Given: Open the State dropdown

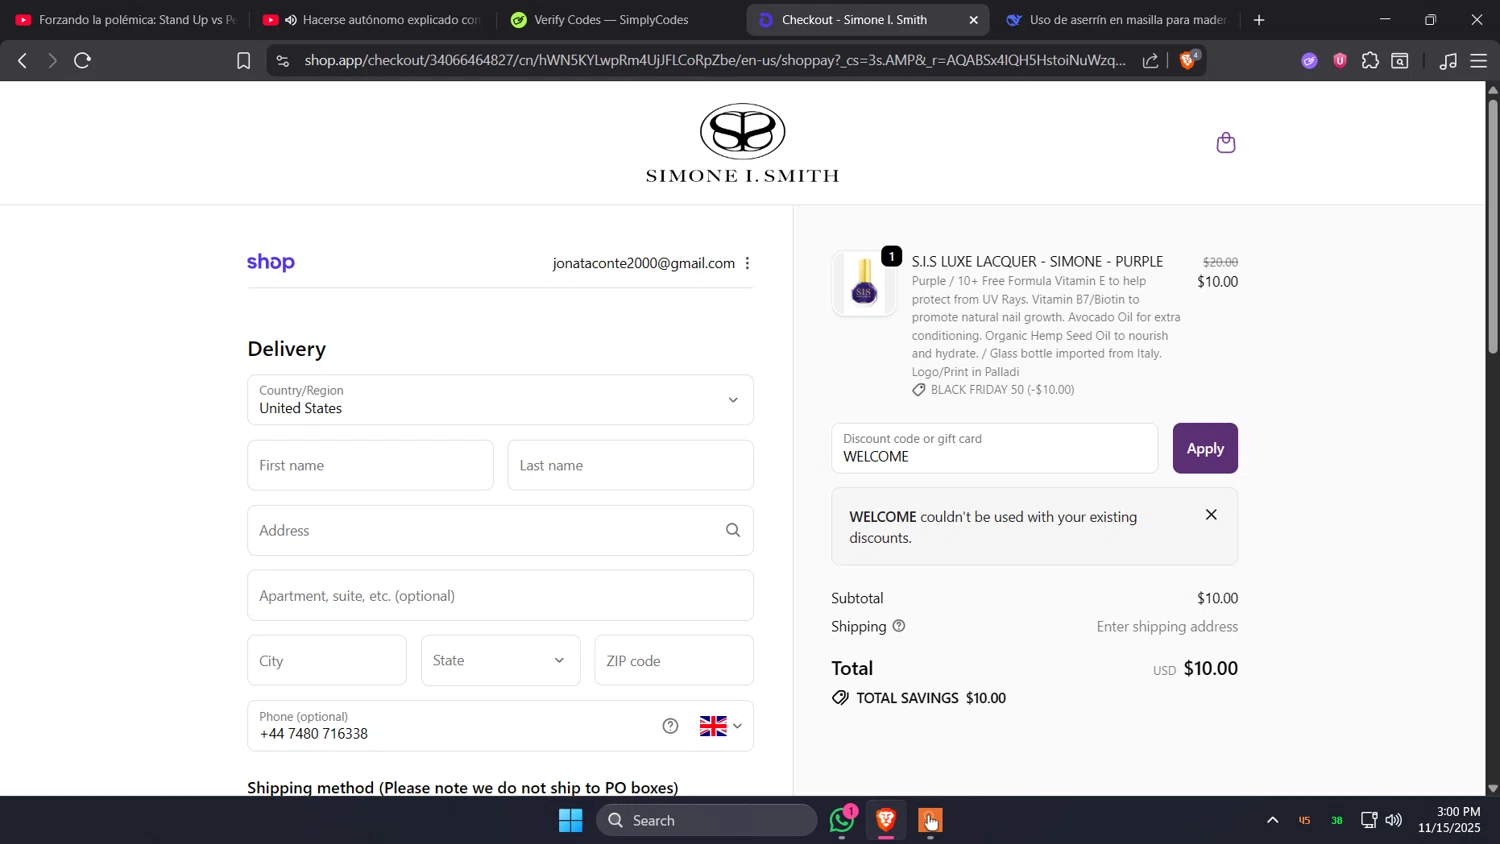Looking at the screenshot, I should tap(500, 660).
